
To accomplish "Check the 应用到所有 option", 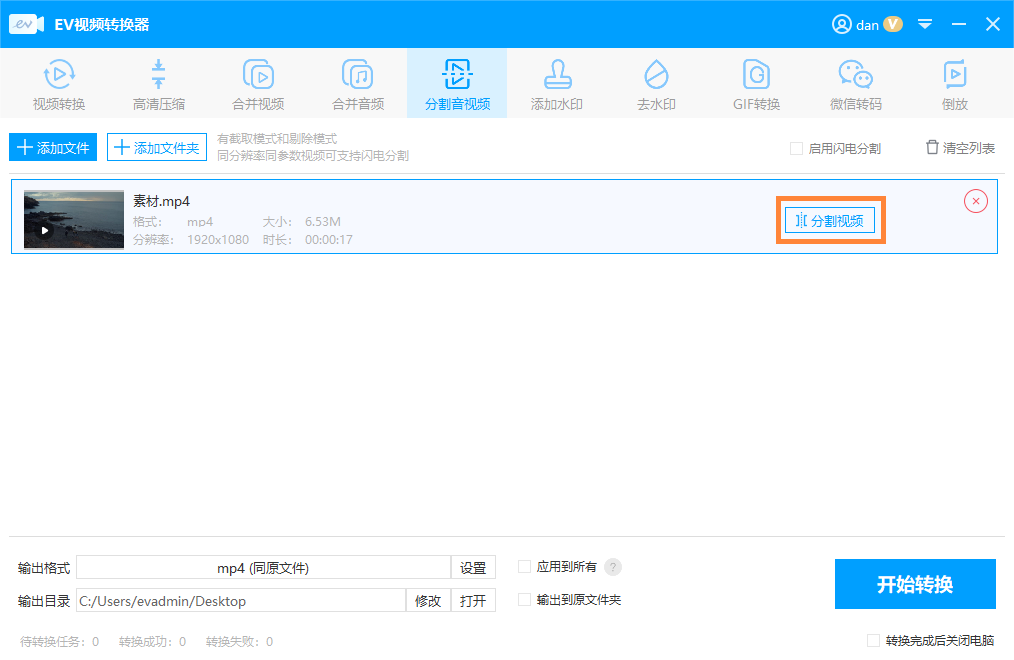I will [525, 567].
